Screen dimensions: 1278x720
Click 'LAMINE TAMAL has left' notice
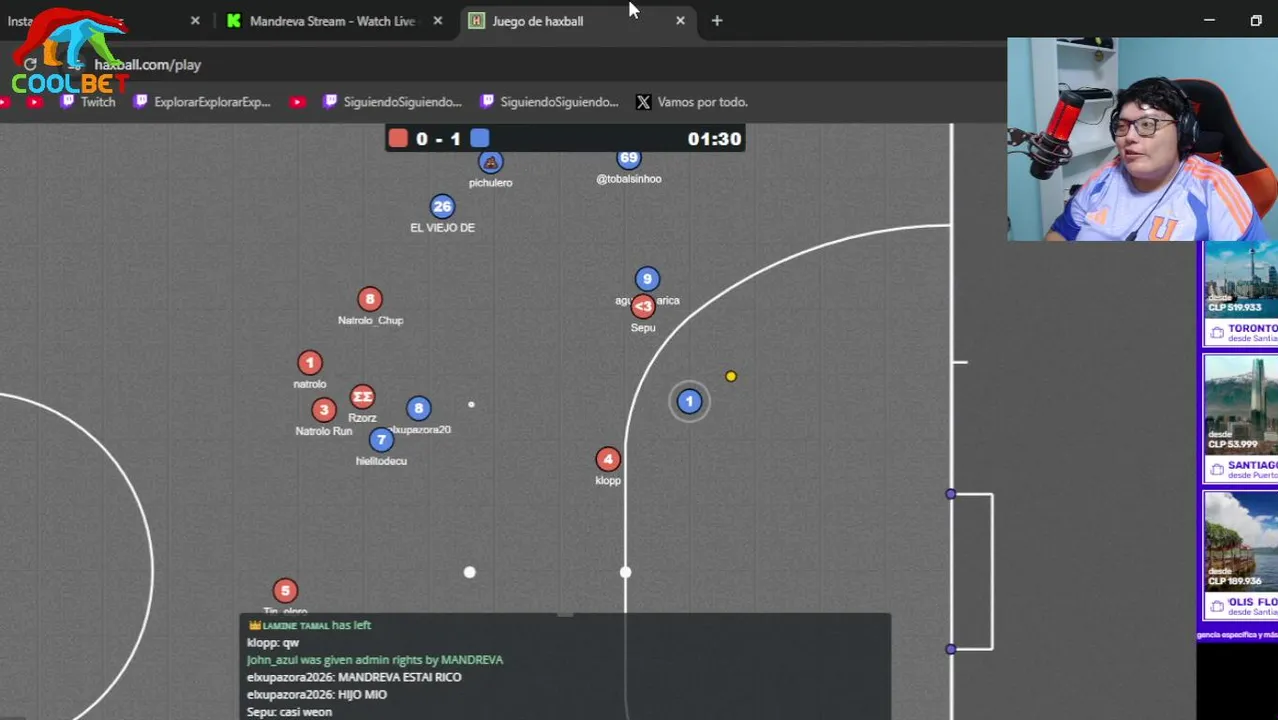click(x=310, y=625)
